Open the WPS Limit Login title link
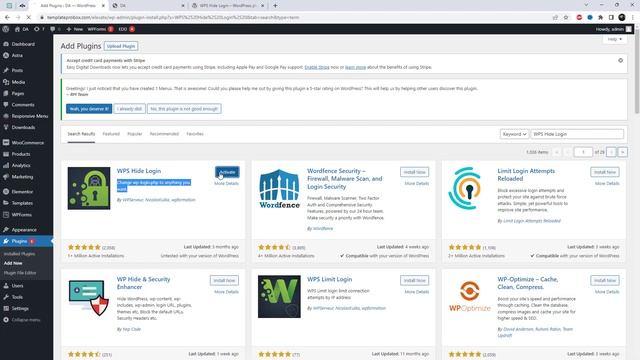 coord(329,279)
